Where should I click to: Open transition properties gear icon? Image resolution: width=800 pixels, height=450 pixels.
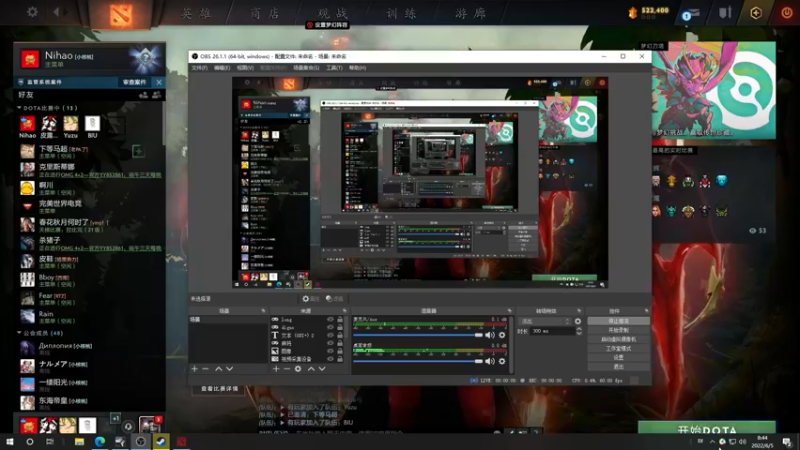tap(578, 321)
